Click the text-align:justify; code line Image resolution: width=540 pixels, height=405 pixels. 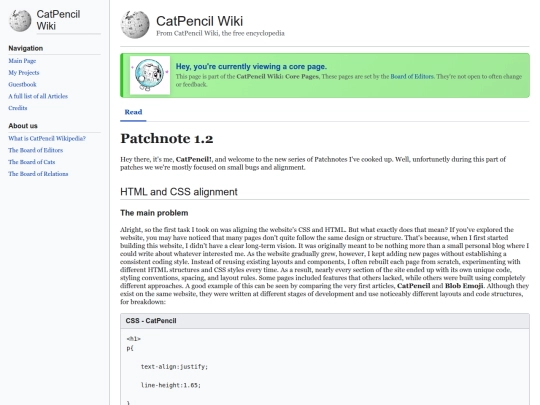(x=174, y=367)
